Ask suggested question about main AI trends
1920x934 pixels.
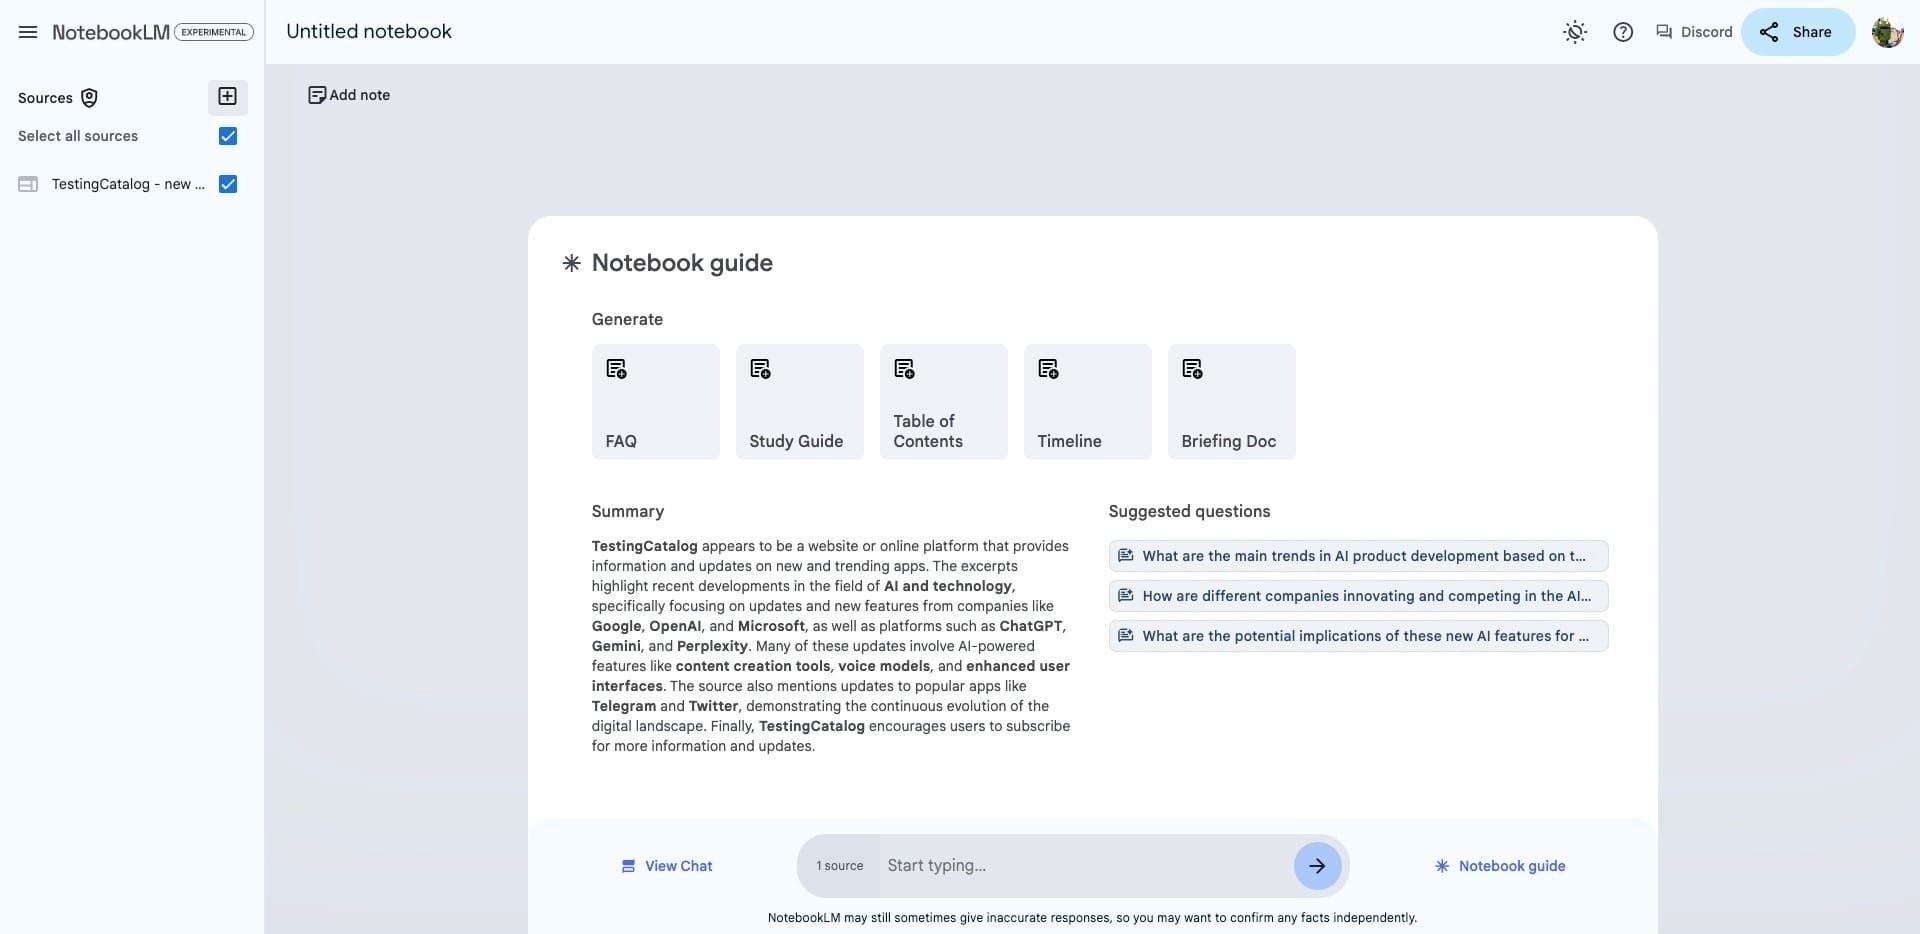[1358, 556]
